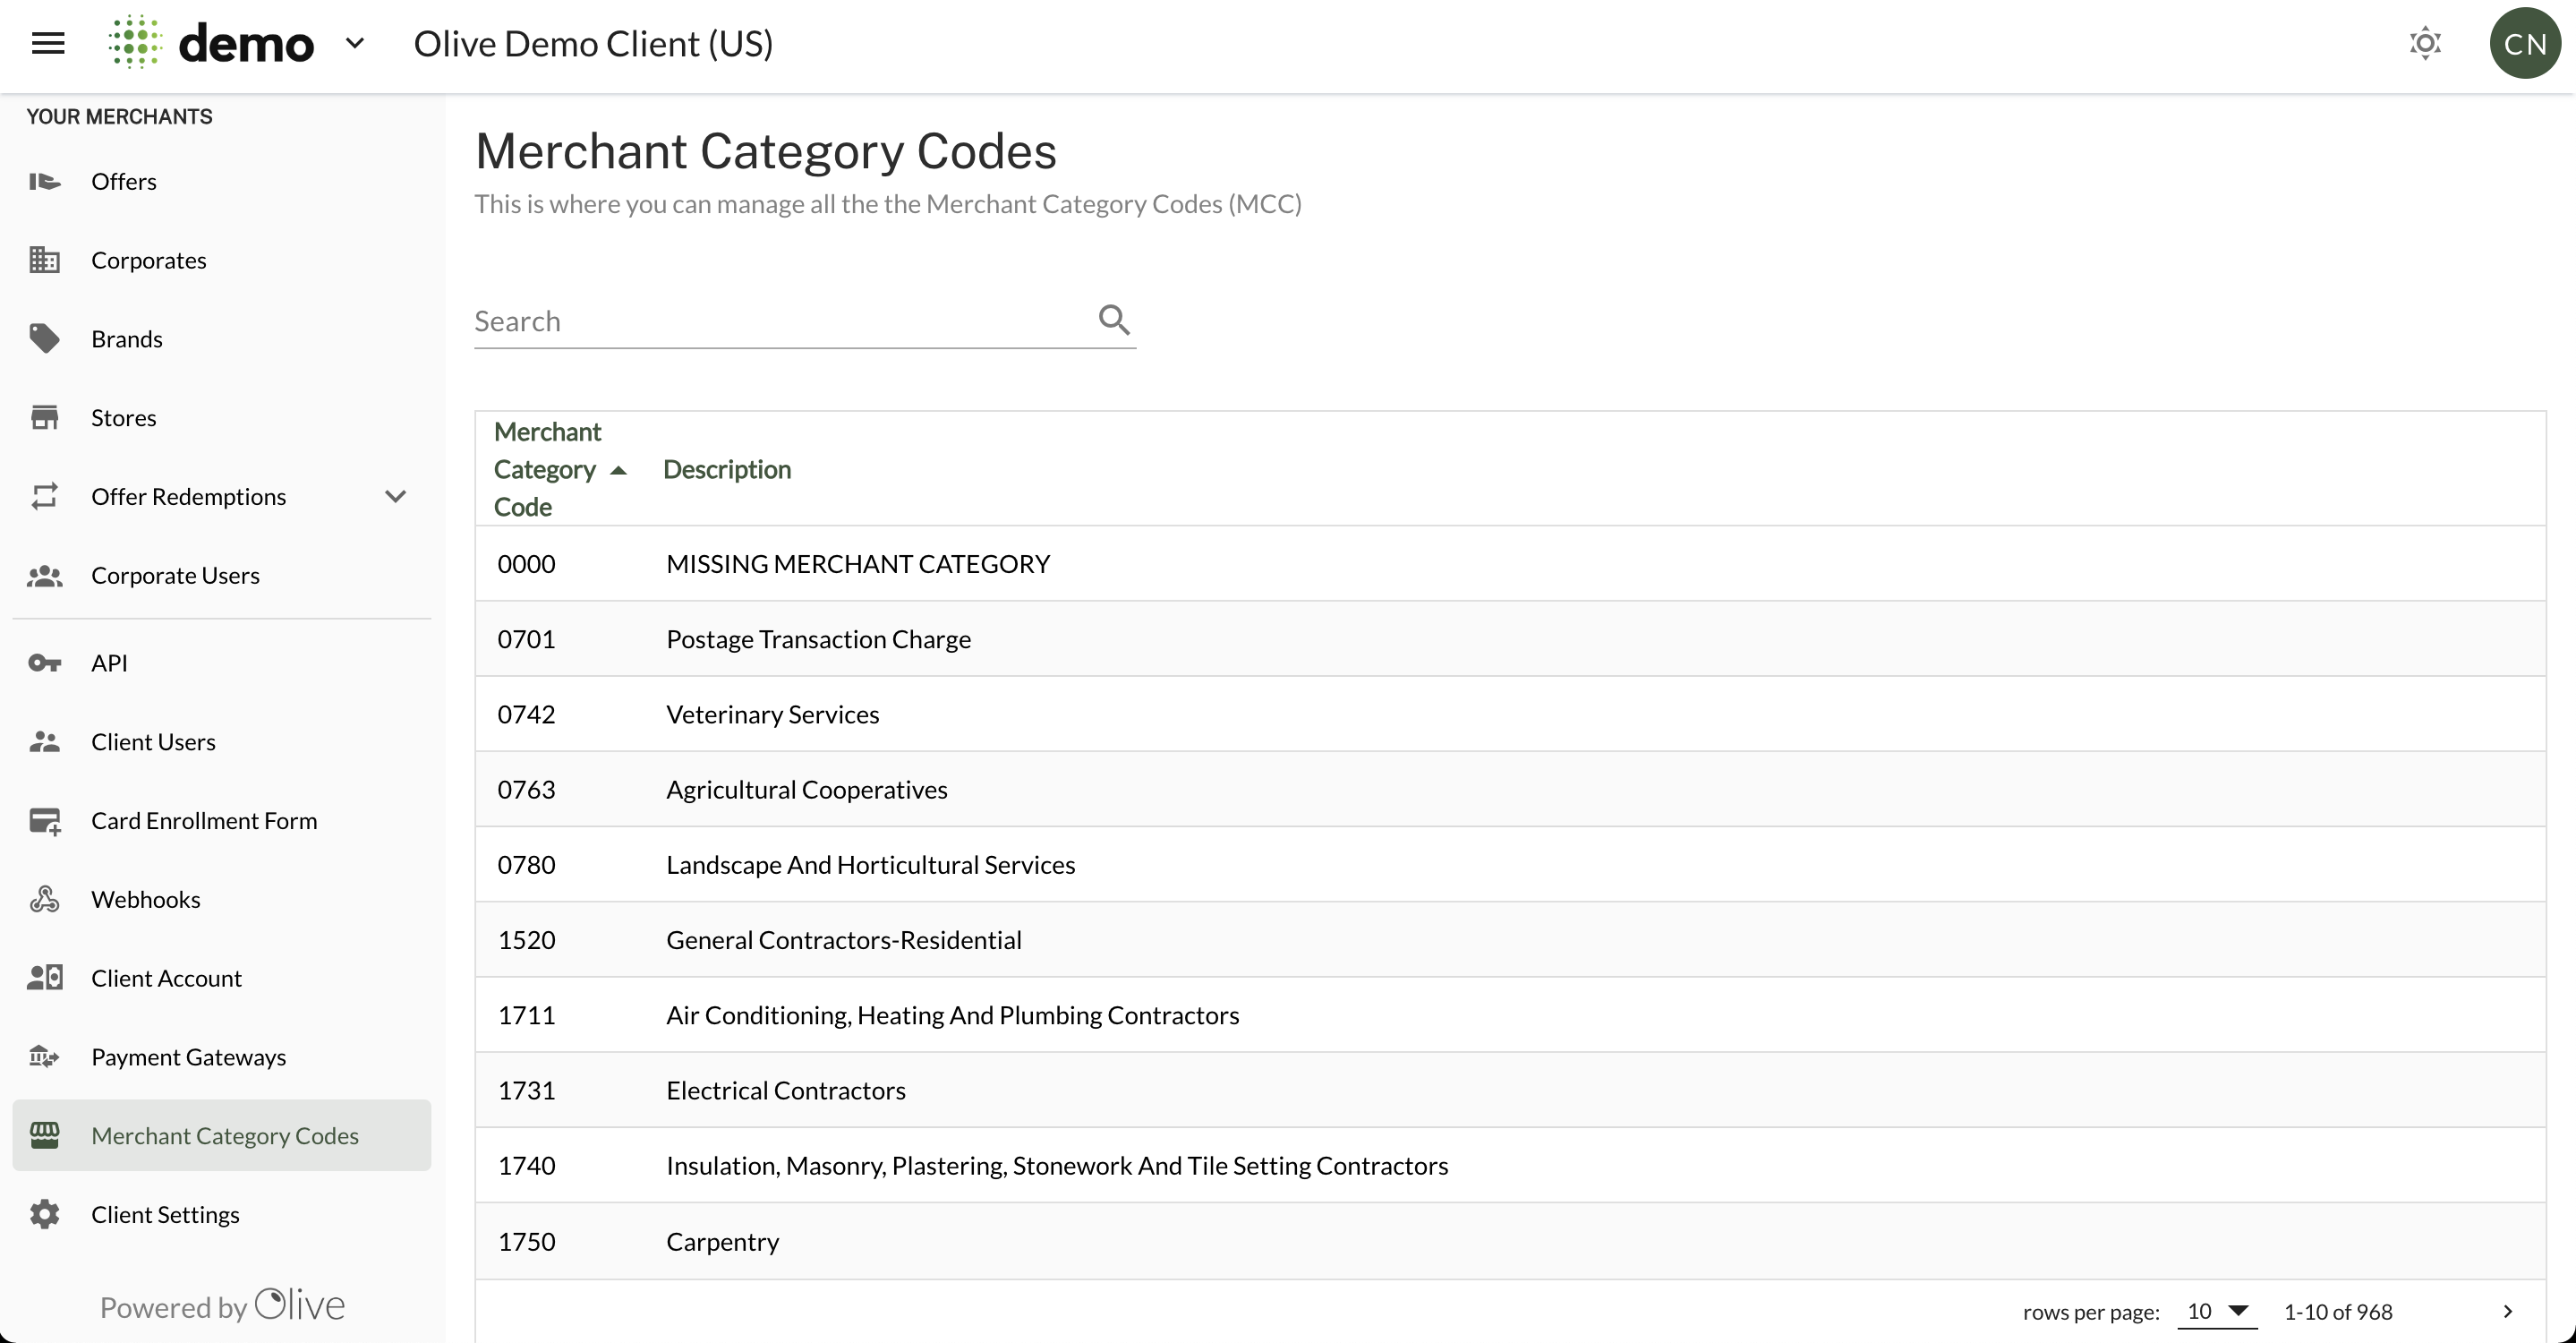Open the Stores menu item
The image size is (2576, 1343).
(x=222, y=417)
